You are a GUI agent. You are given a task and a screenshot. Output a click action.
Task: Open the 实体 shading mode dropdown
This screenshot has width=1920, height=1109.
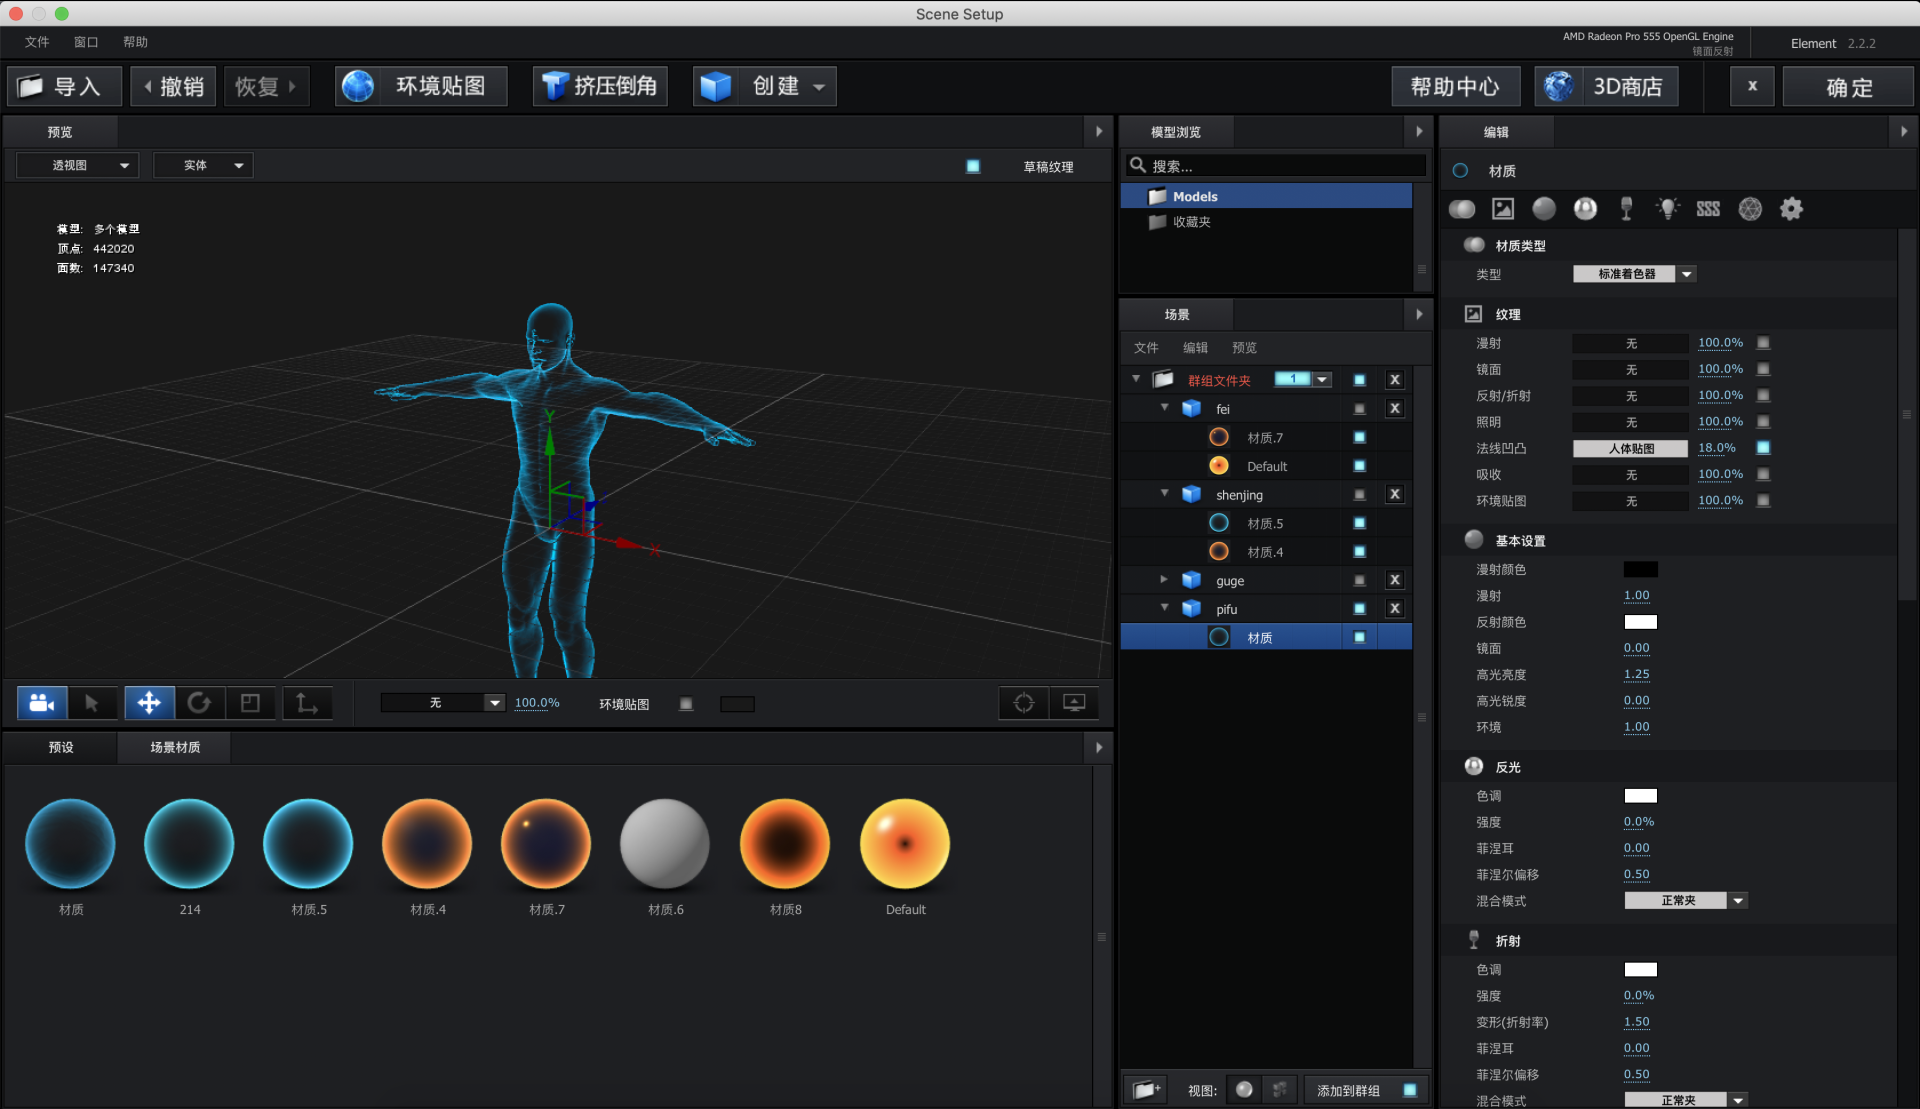click(203, 165)
